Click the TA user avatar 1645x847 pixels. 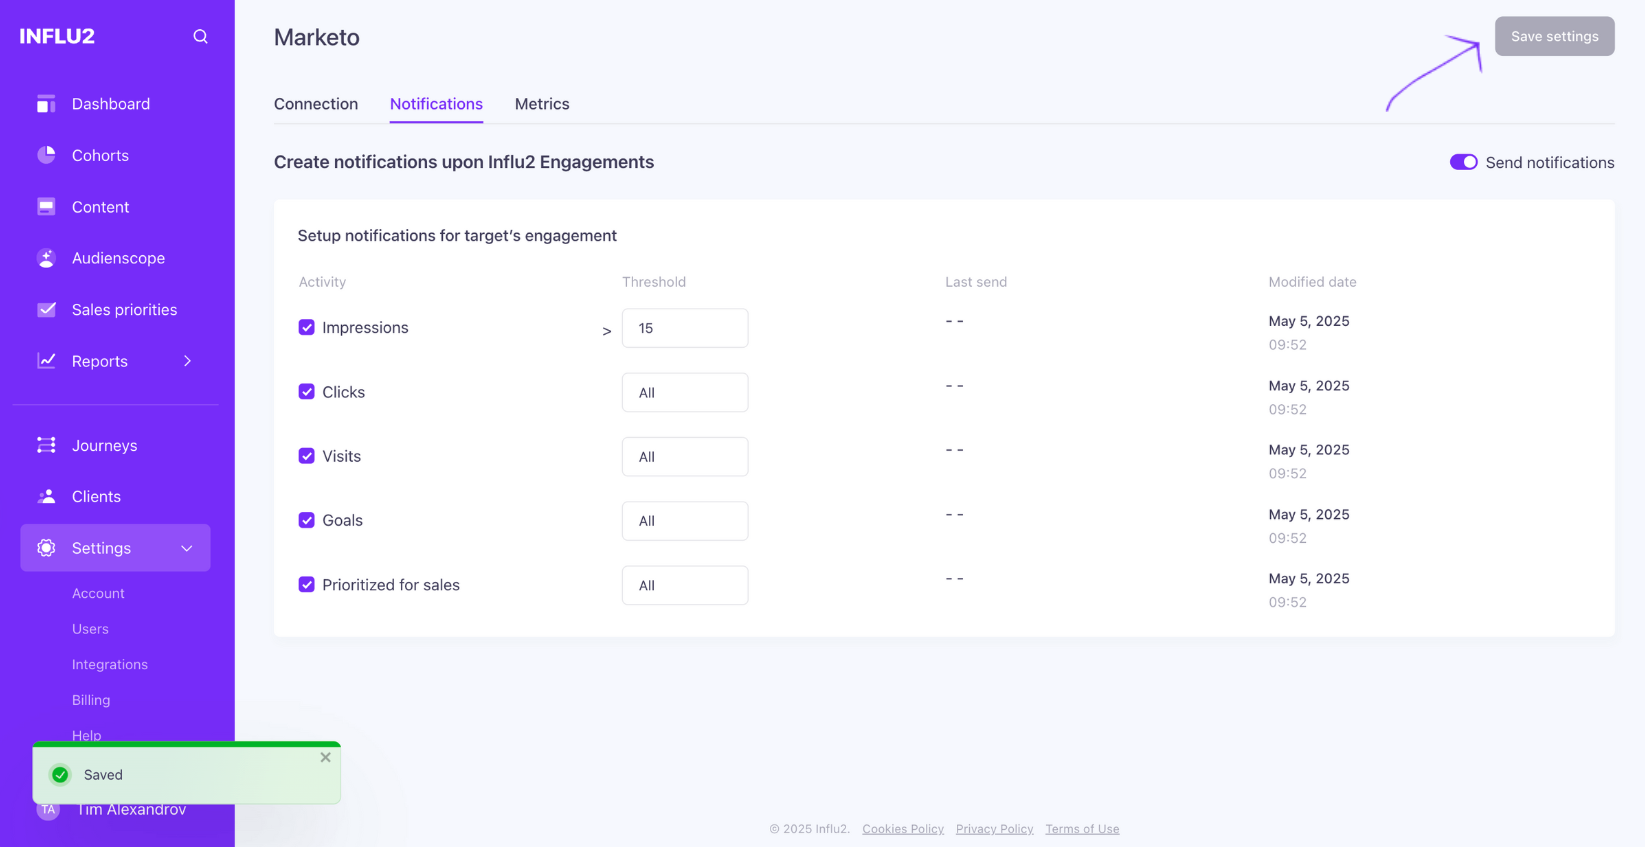coord(48,810)
